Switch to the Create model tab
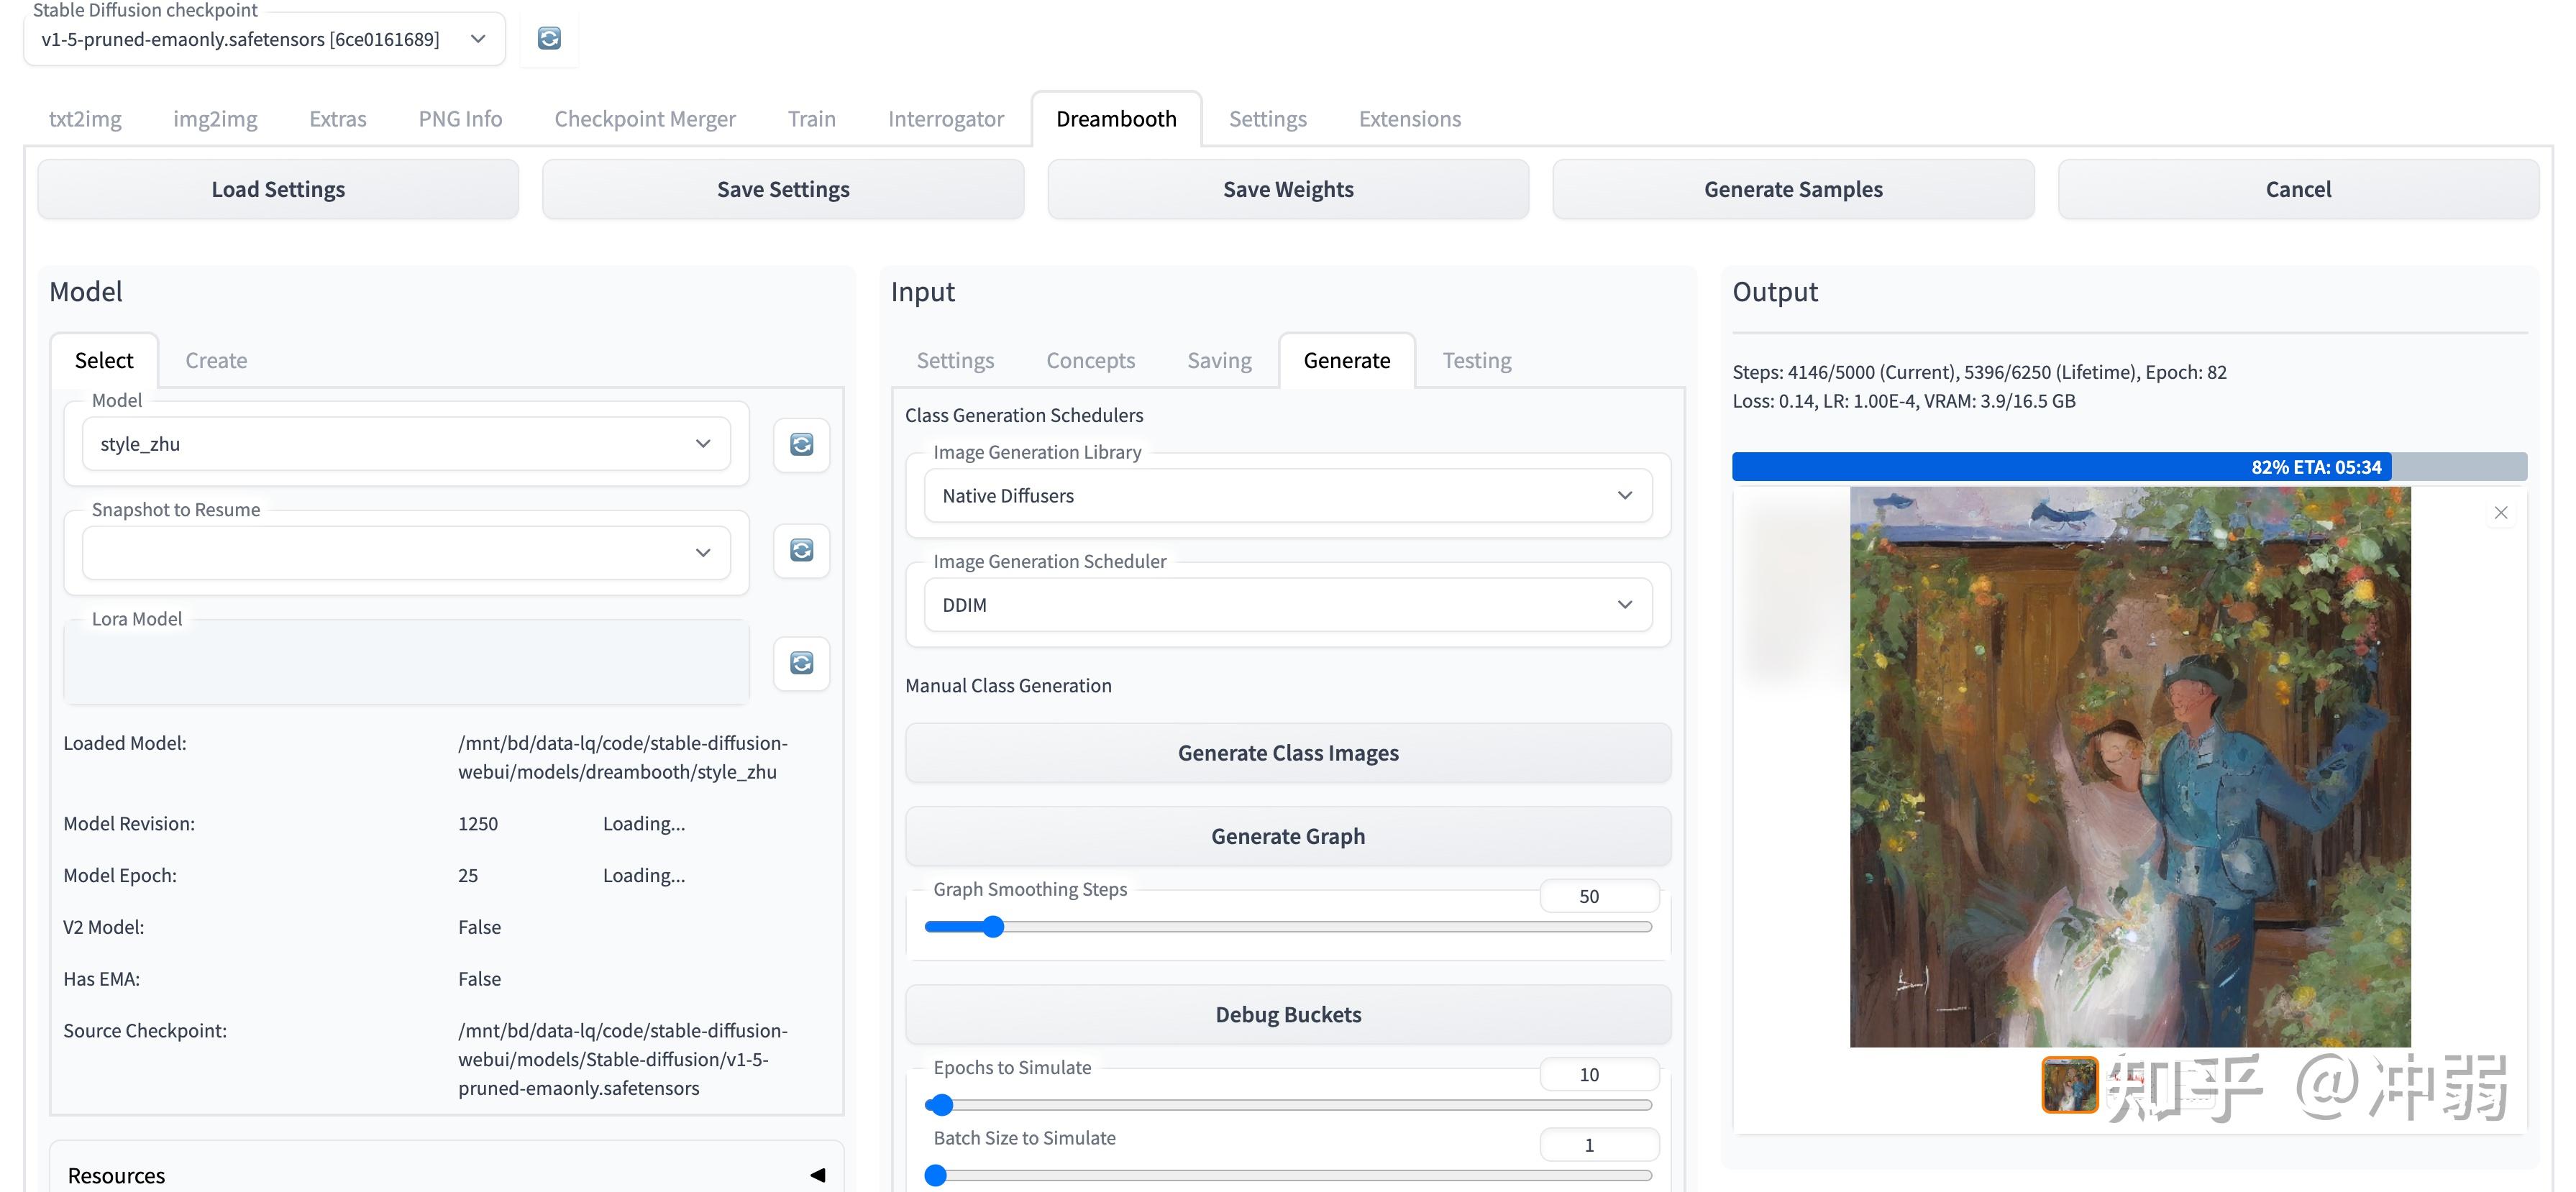Viewport: 2576px width, 1192px height. (x=216, y=360)
